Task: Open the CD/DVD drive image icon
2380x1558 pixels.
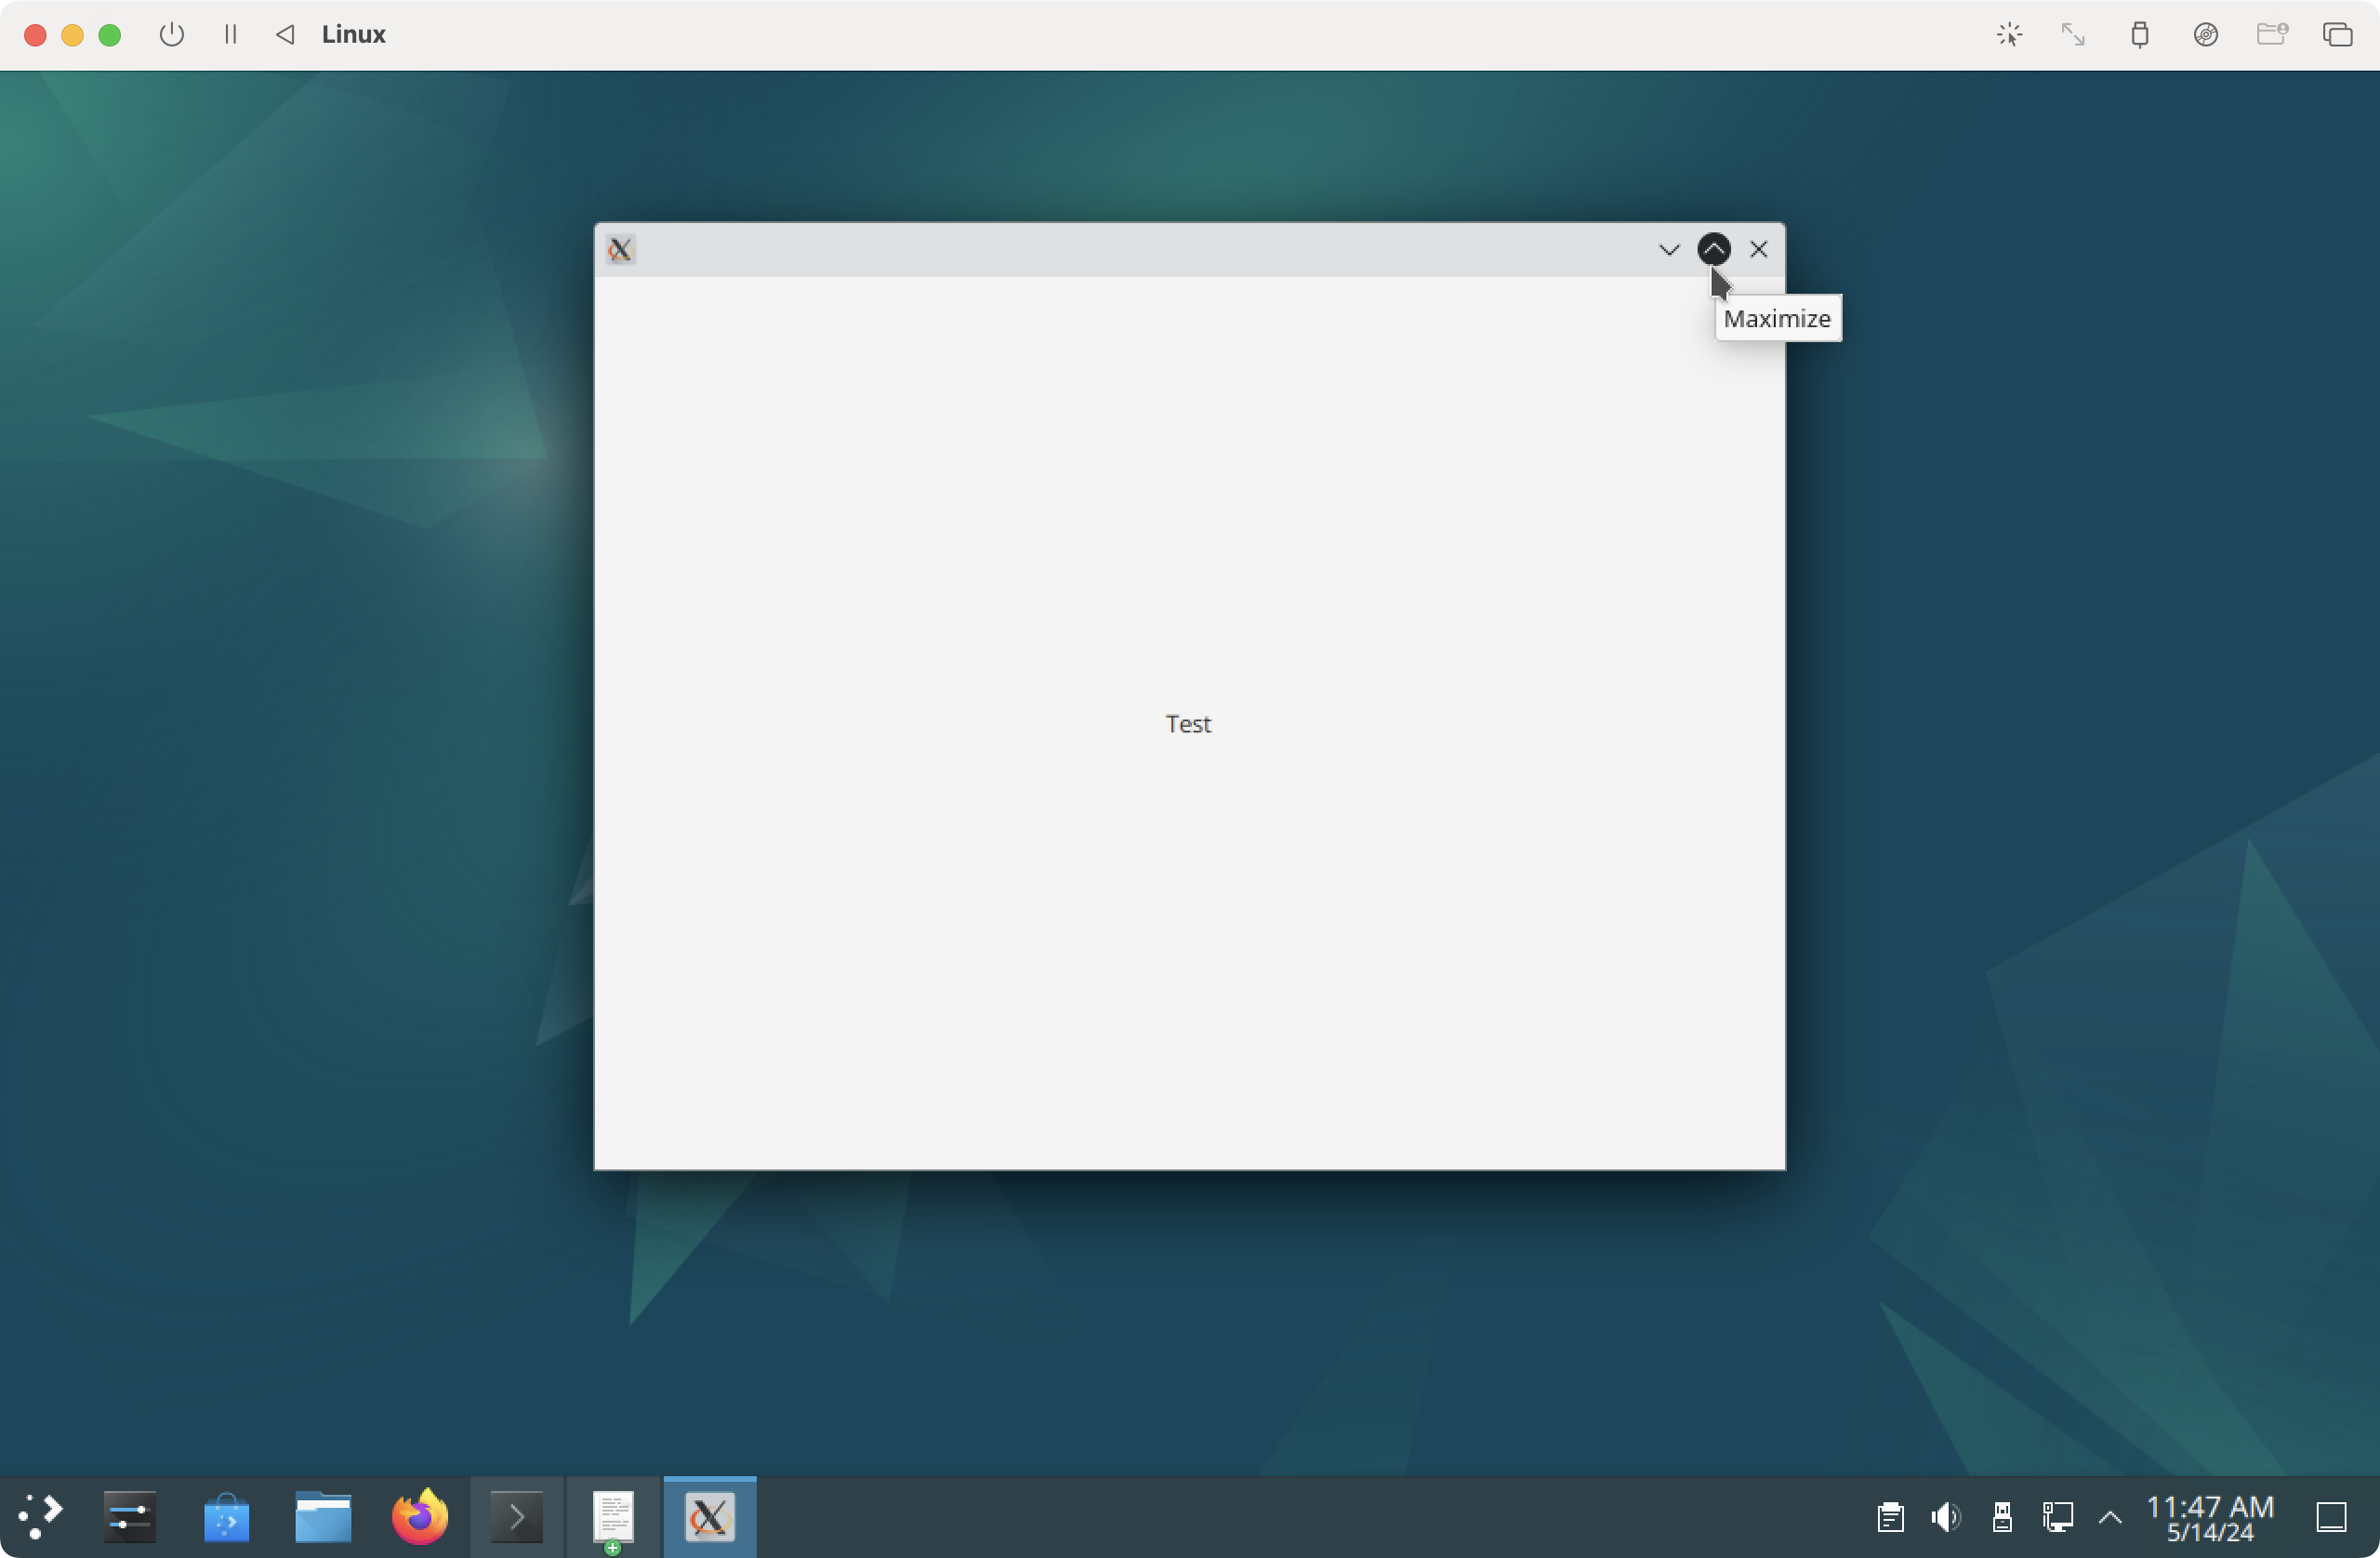Action: 2205,35
